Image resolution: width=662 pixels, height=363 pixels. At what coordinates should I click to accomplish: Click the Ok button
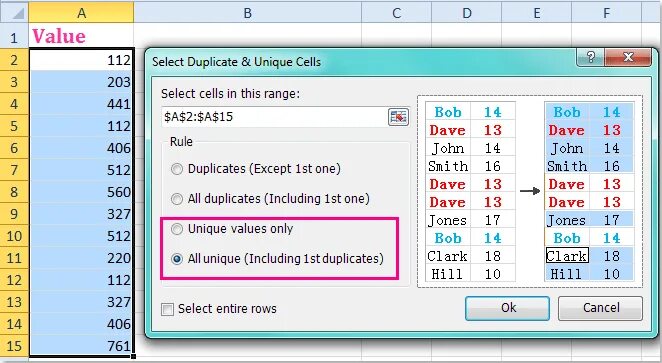point(507,308)
